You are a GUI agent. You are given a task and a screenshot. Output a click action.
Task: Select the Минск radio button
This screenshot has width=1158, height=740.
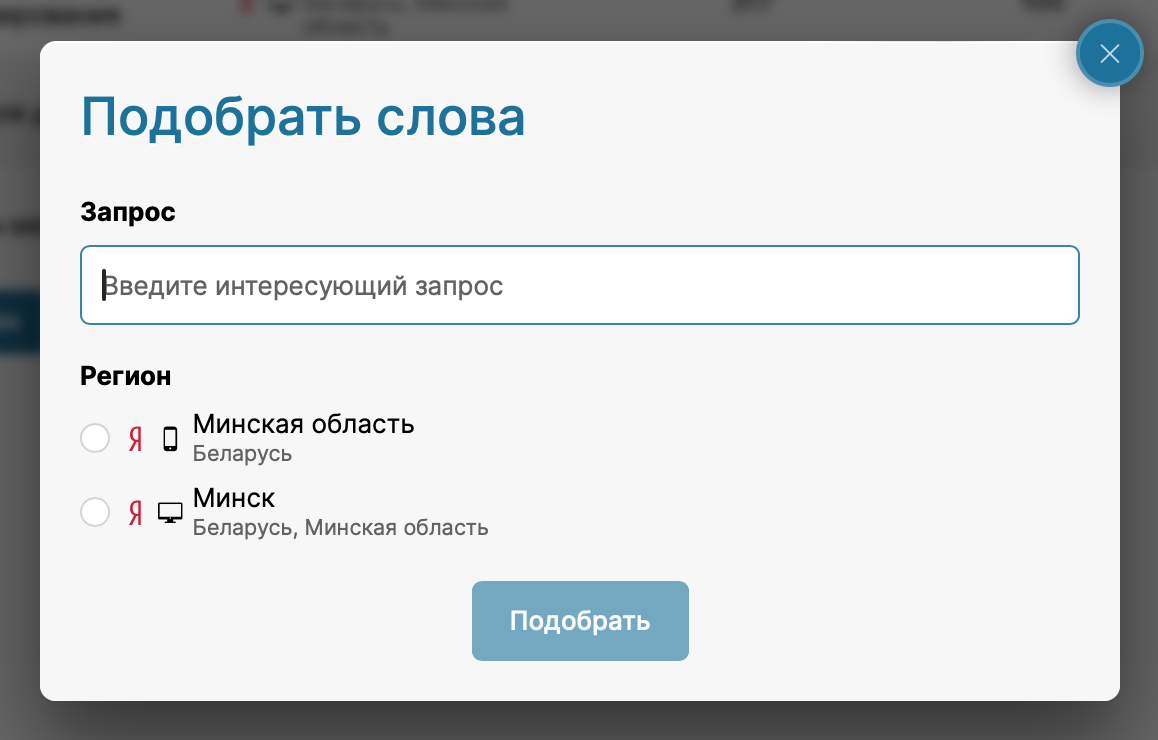[95, 512]
